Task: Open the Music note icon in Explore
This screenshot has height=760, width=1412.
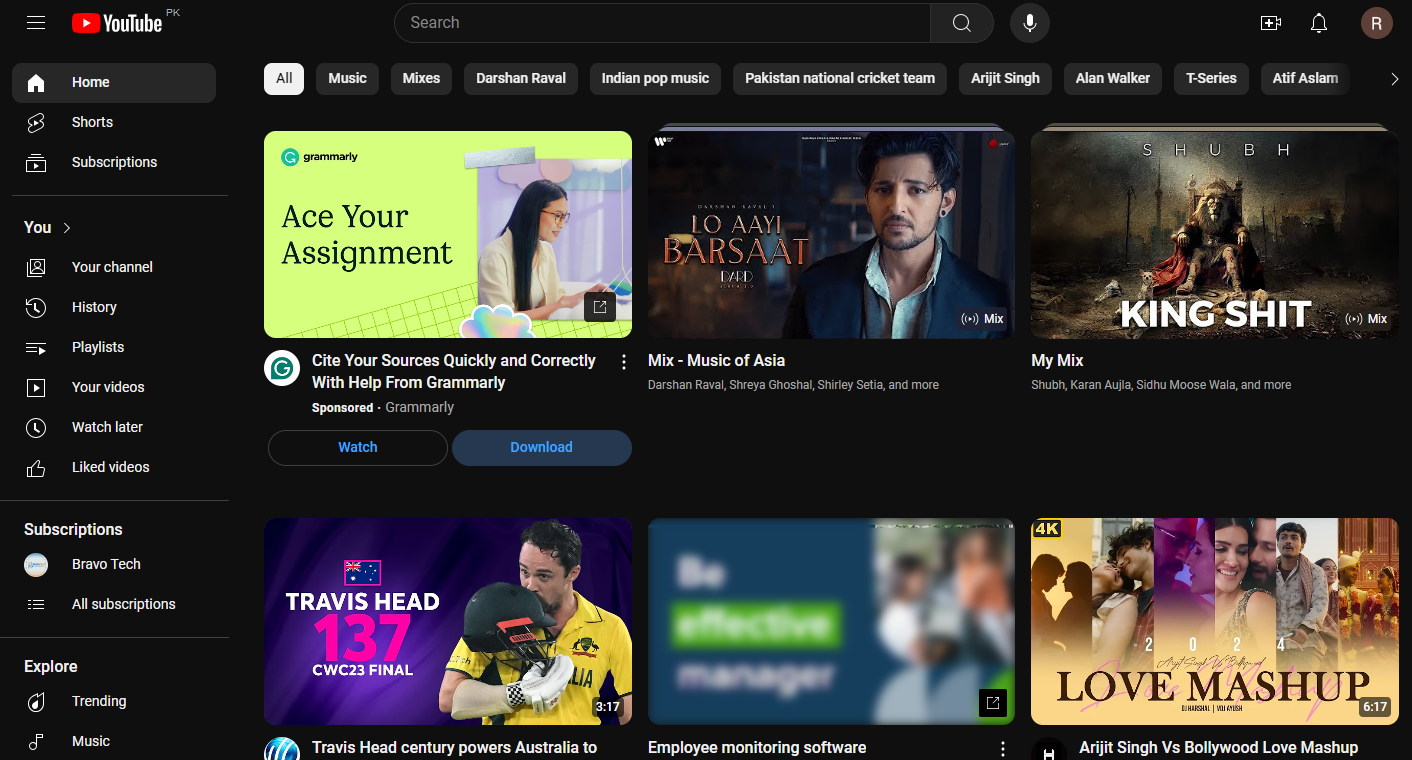Action: pyautogui.click(x=36, y=742)
